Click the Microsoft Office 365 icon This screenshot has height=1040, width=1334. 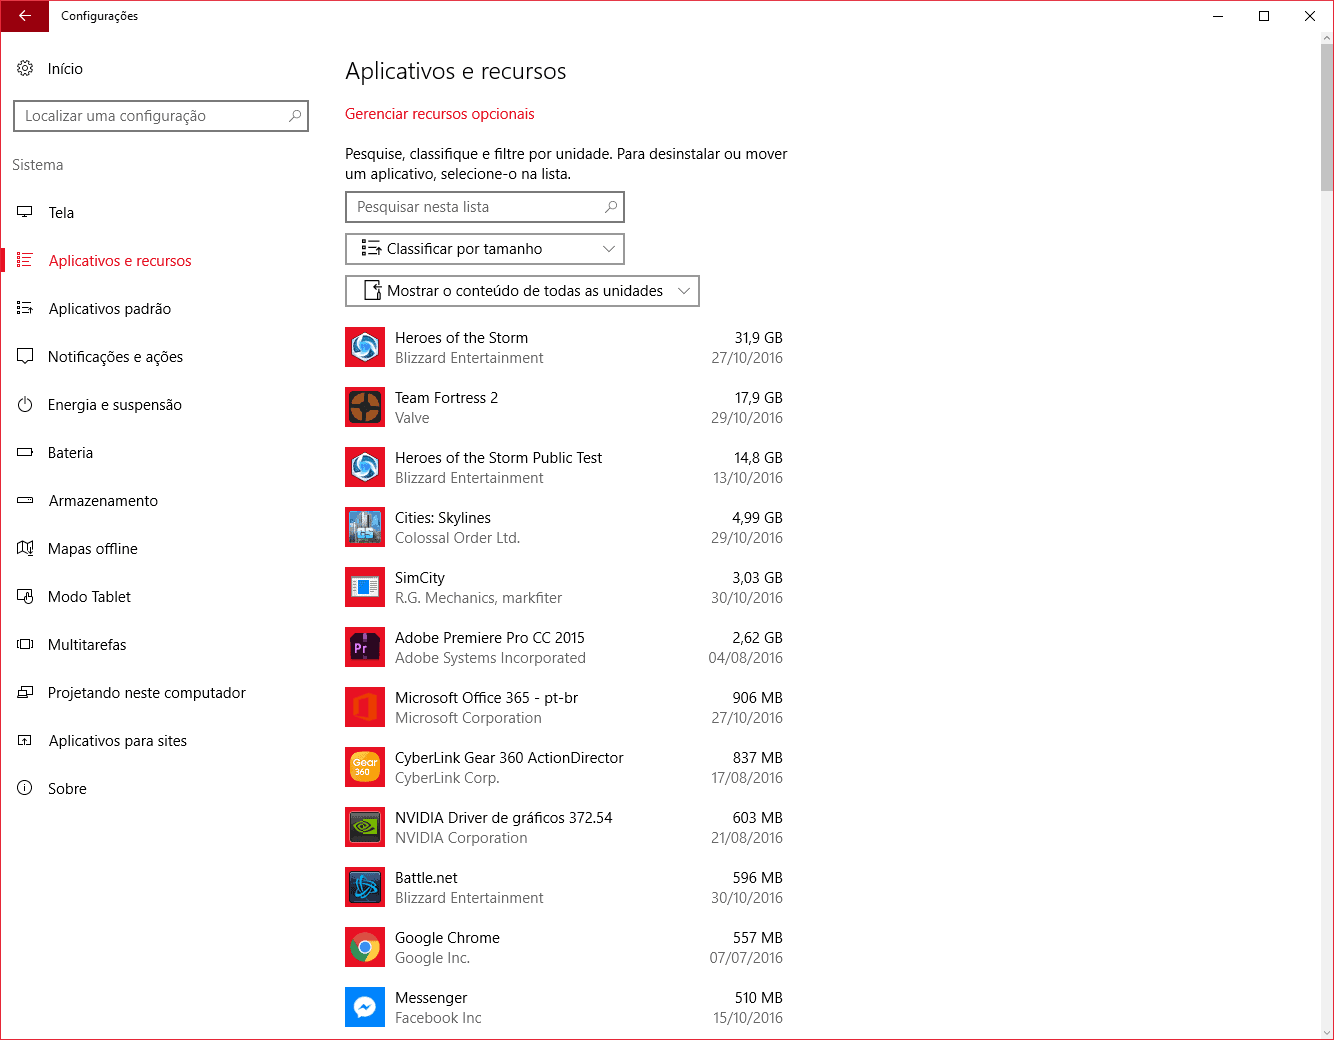(x=365, y=707)
